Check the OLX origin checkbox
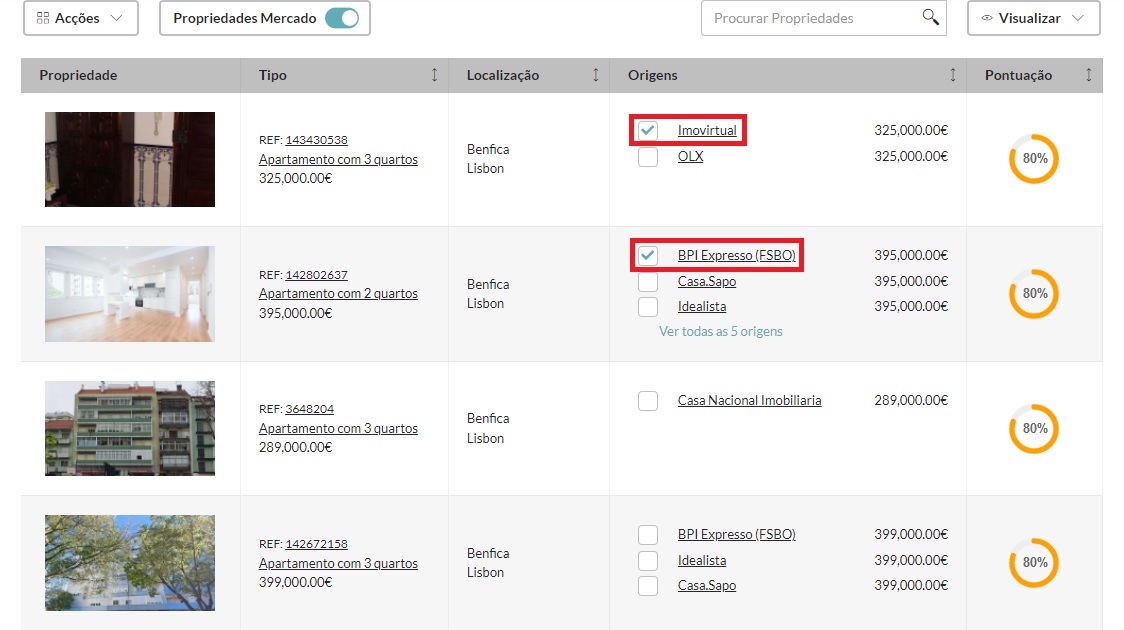Screen dimensions: 1124x630 coord(648,157)
